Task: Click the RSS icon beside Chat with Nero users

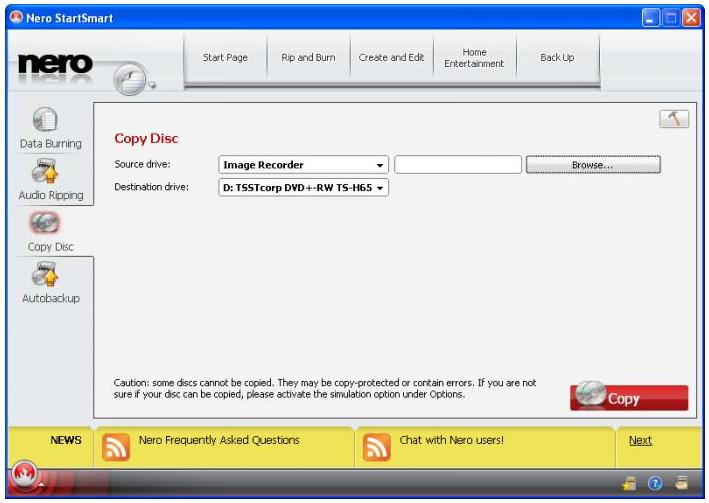Action: [376, 447]
